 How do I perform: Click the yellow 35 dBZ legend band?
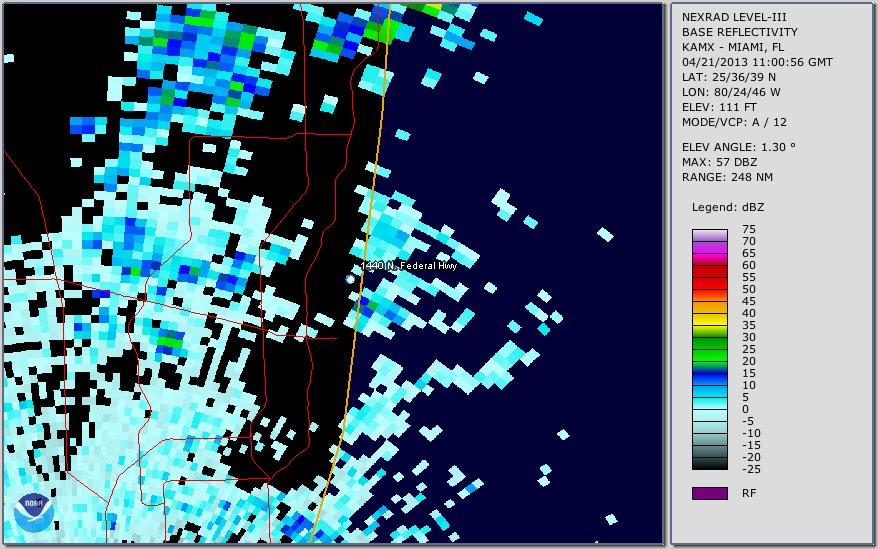710,320
